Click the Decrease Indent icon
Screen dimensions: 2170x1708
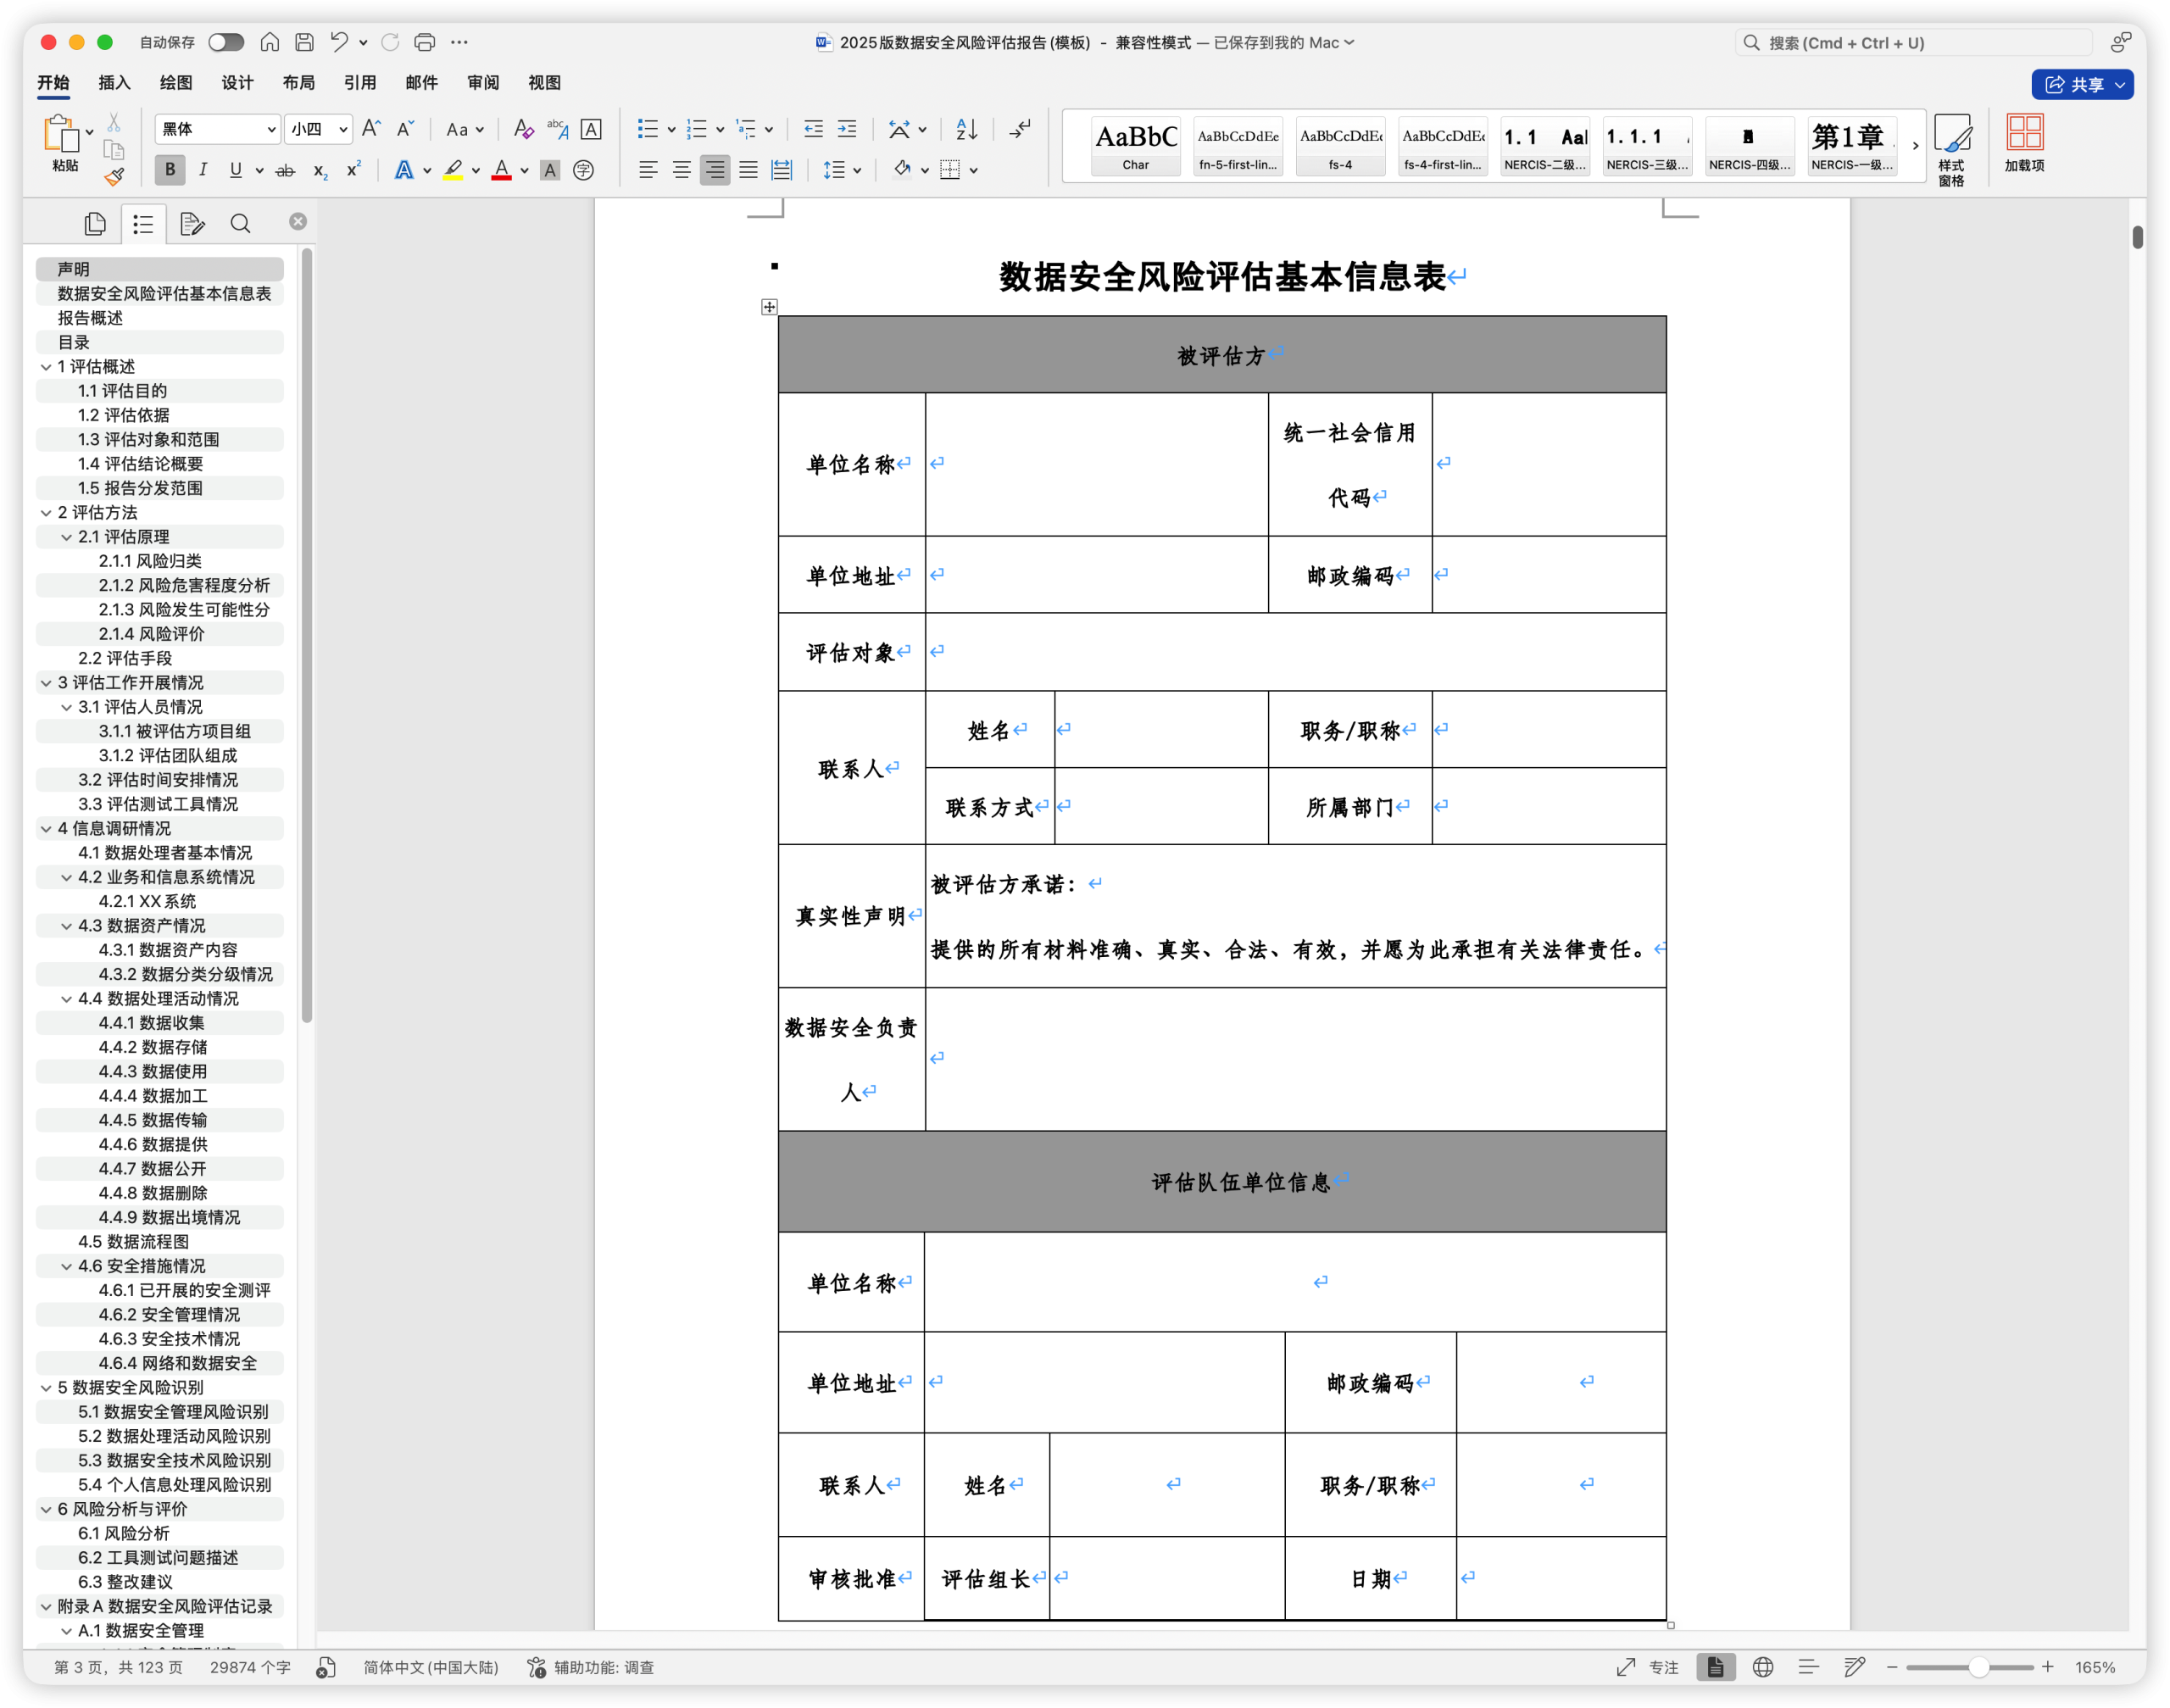pos(814,129)
